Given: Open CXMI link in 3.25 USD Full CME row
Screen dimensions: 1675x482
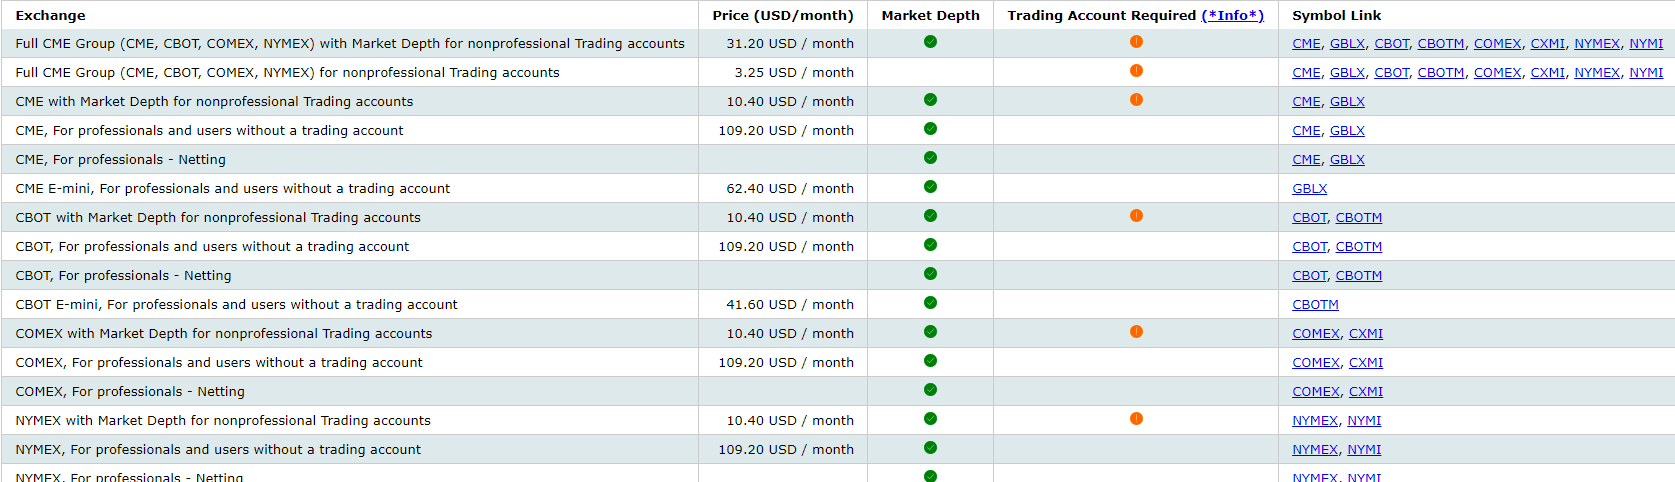Looking at the screenshot, I should (x=1548, y=73).
